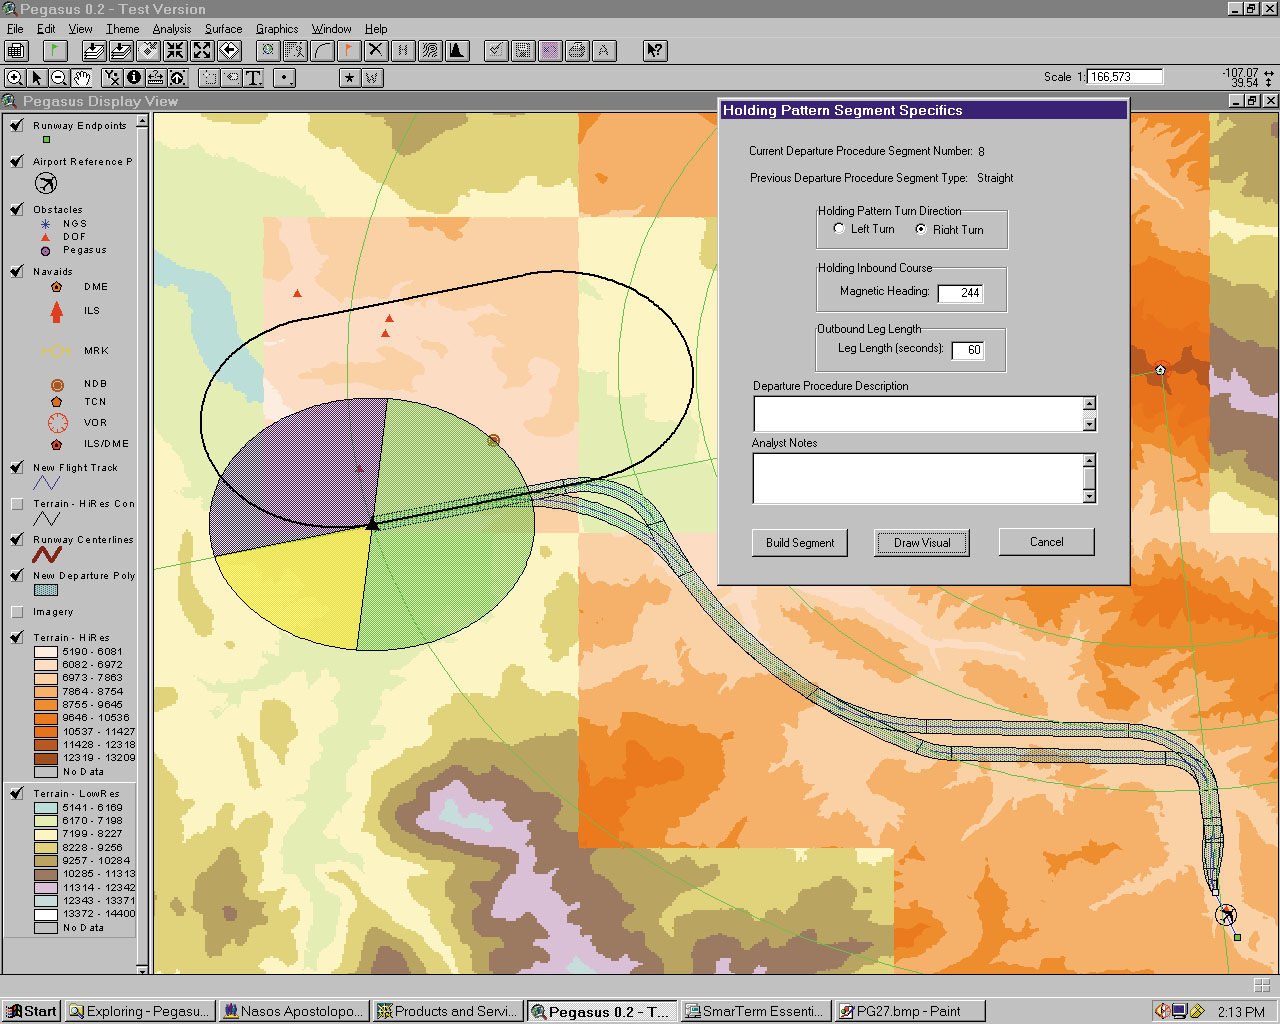Select the curve segment tool icon

coord(322,50)
